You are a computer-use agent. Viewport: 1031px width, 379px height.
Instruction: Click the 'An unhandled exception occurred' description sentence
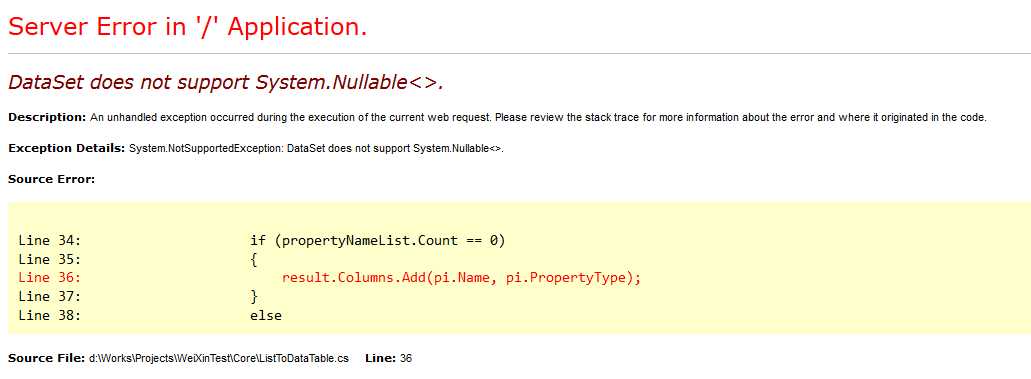539,118
